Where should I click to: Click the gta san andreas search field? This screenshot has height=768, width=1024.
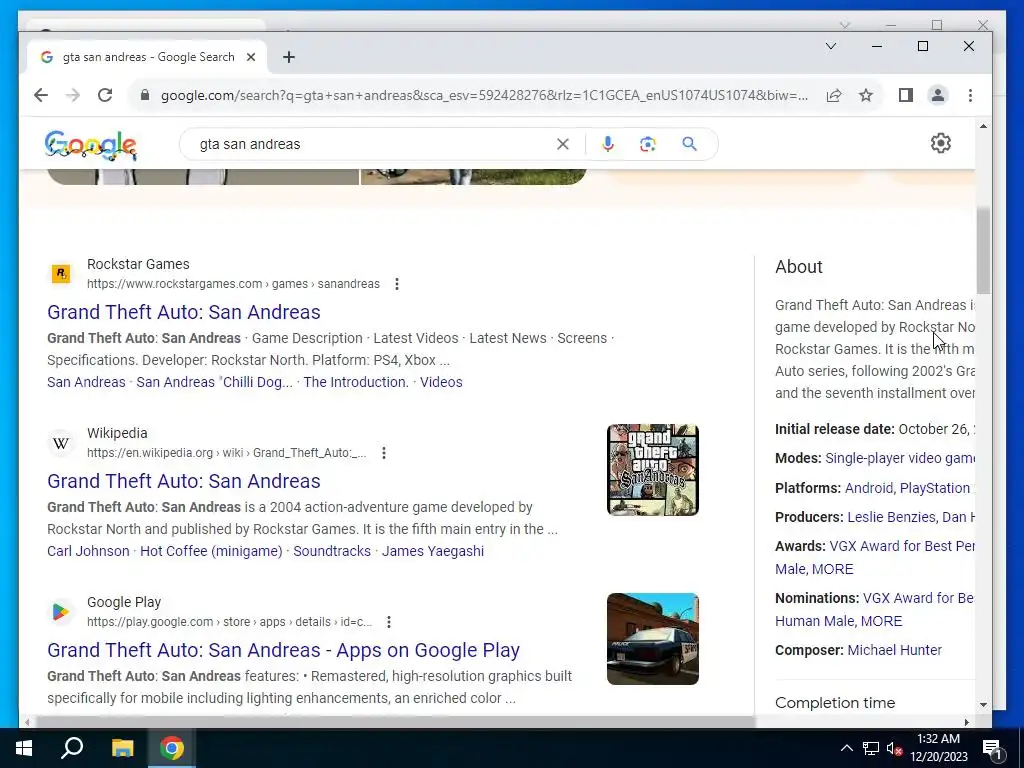(x=374, y=144)
